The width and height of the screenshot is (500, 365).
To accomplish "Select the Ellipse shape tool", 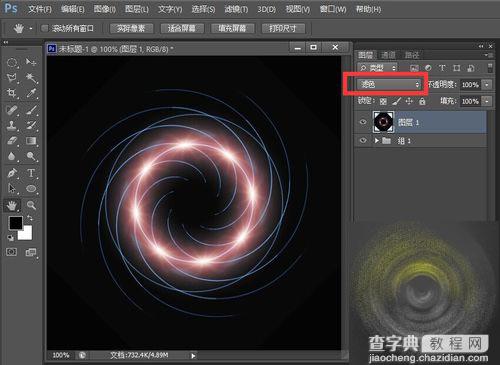I will (x=31, y=189).
